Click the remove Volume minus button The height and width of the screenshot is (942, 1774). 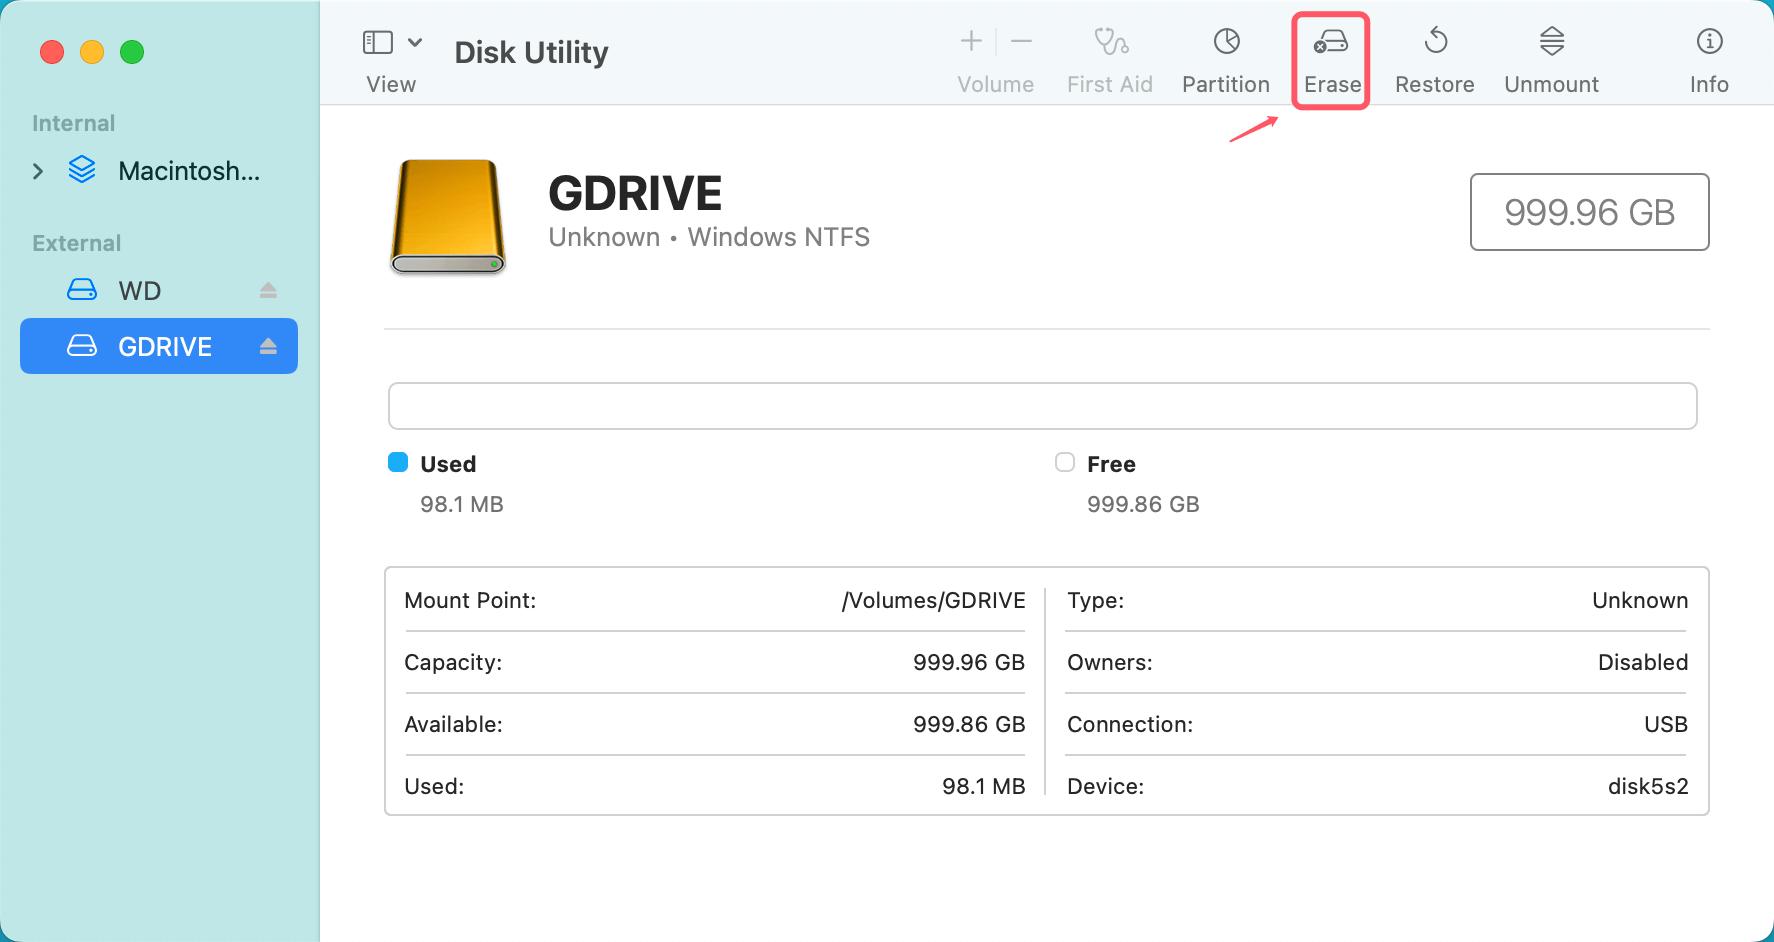1021,41
